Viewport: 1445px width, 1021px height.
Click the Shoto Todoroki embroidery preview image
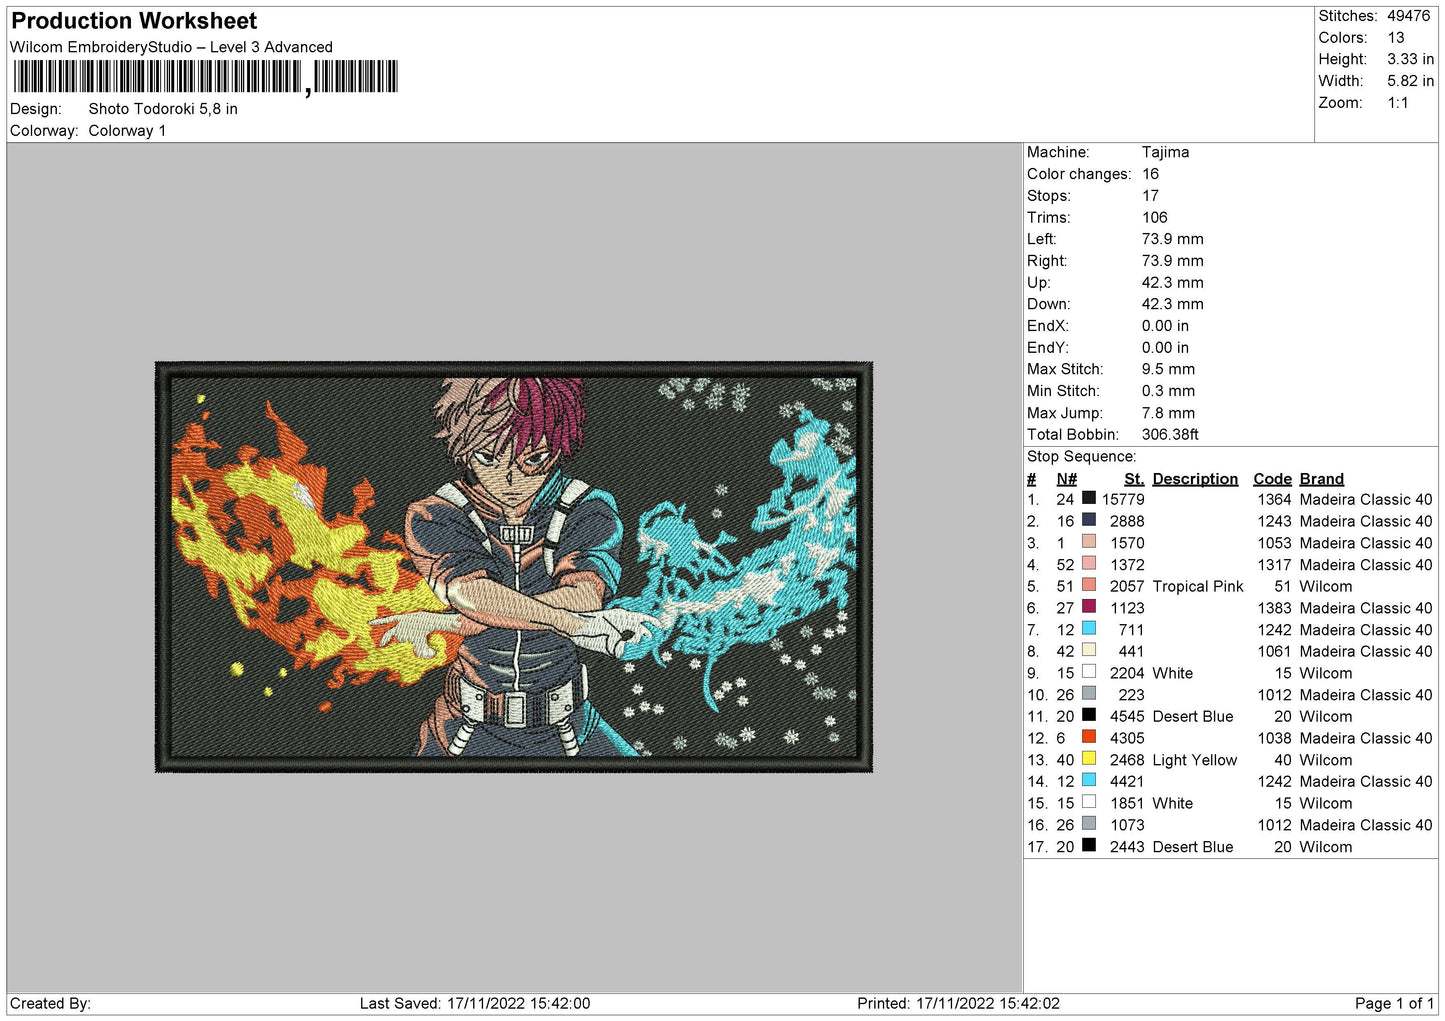click(514, 567)
